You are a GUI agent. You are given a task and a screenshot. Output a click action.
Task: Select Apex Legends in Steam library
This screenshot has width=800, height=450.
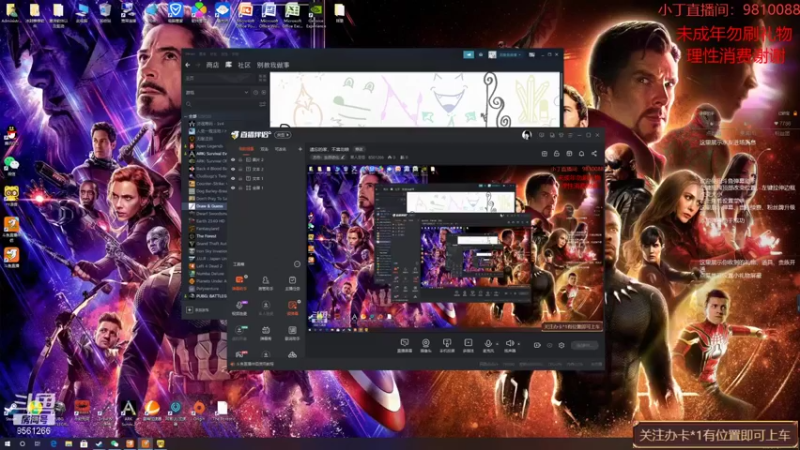click(x=209, y=146)
